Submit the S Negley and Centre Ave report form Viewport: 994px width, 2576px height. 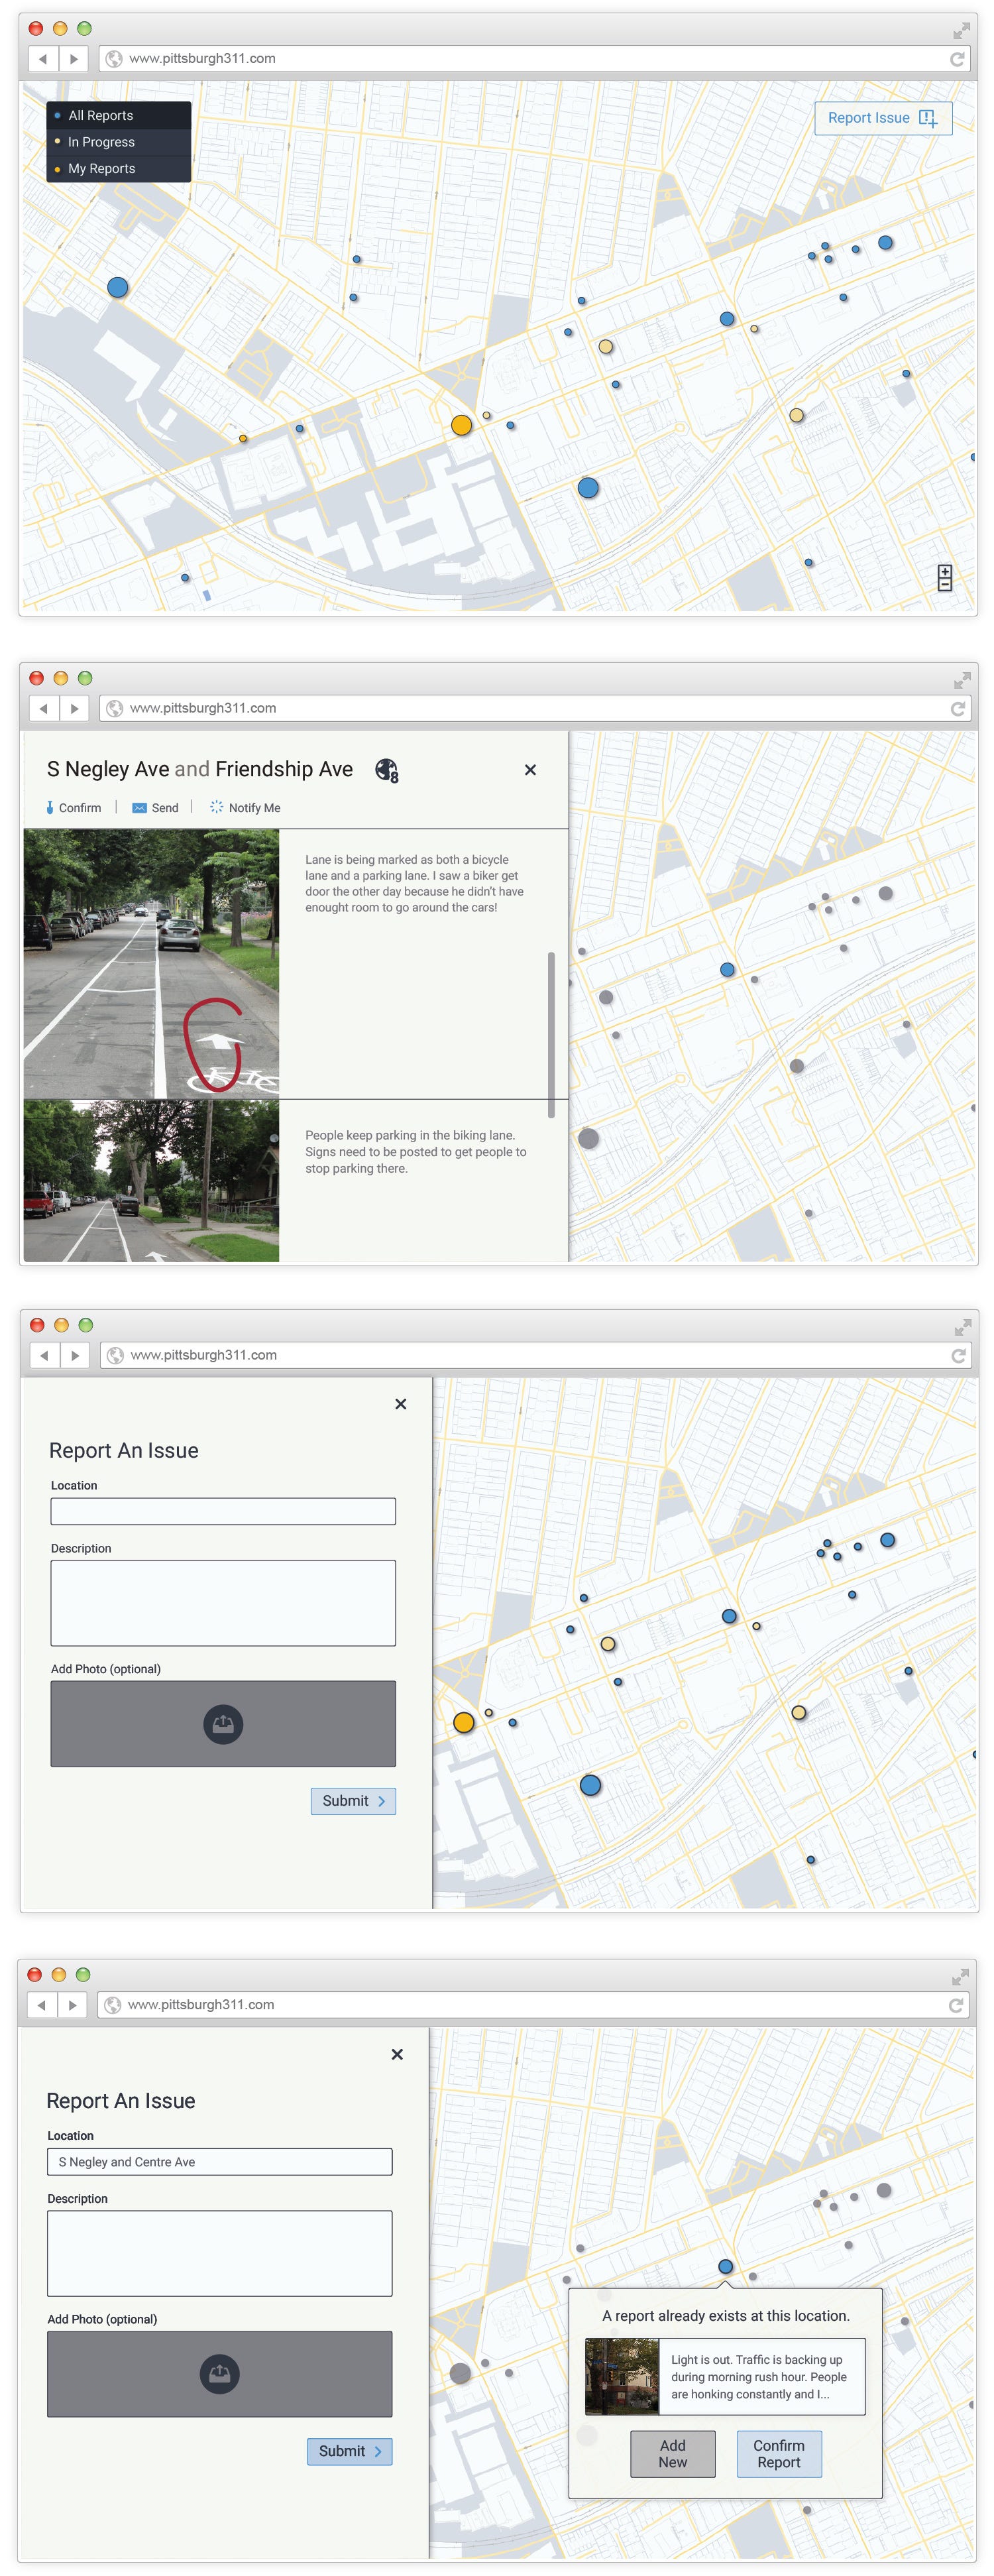(x=350, y=2452)
